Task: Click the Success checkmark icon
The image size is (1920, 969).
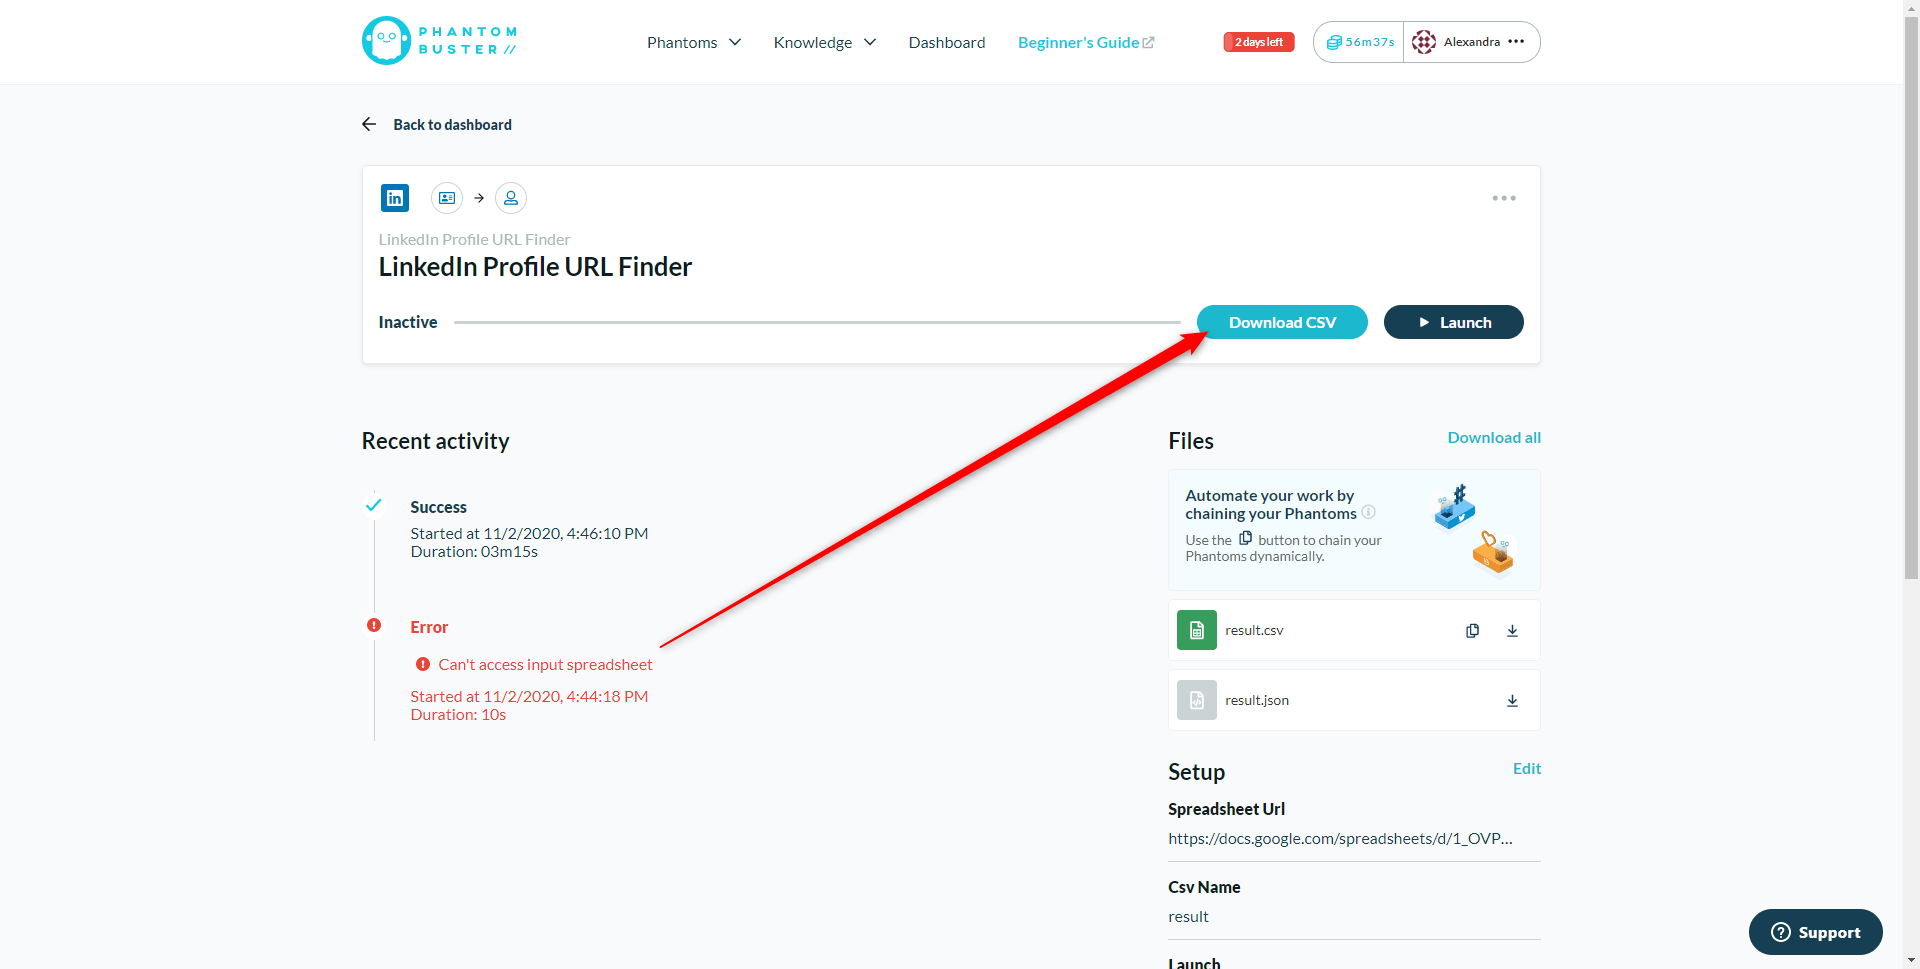Action: click(373, 505)
